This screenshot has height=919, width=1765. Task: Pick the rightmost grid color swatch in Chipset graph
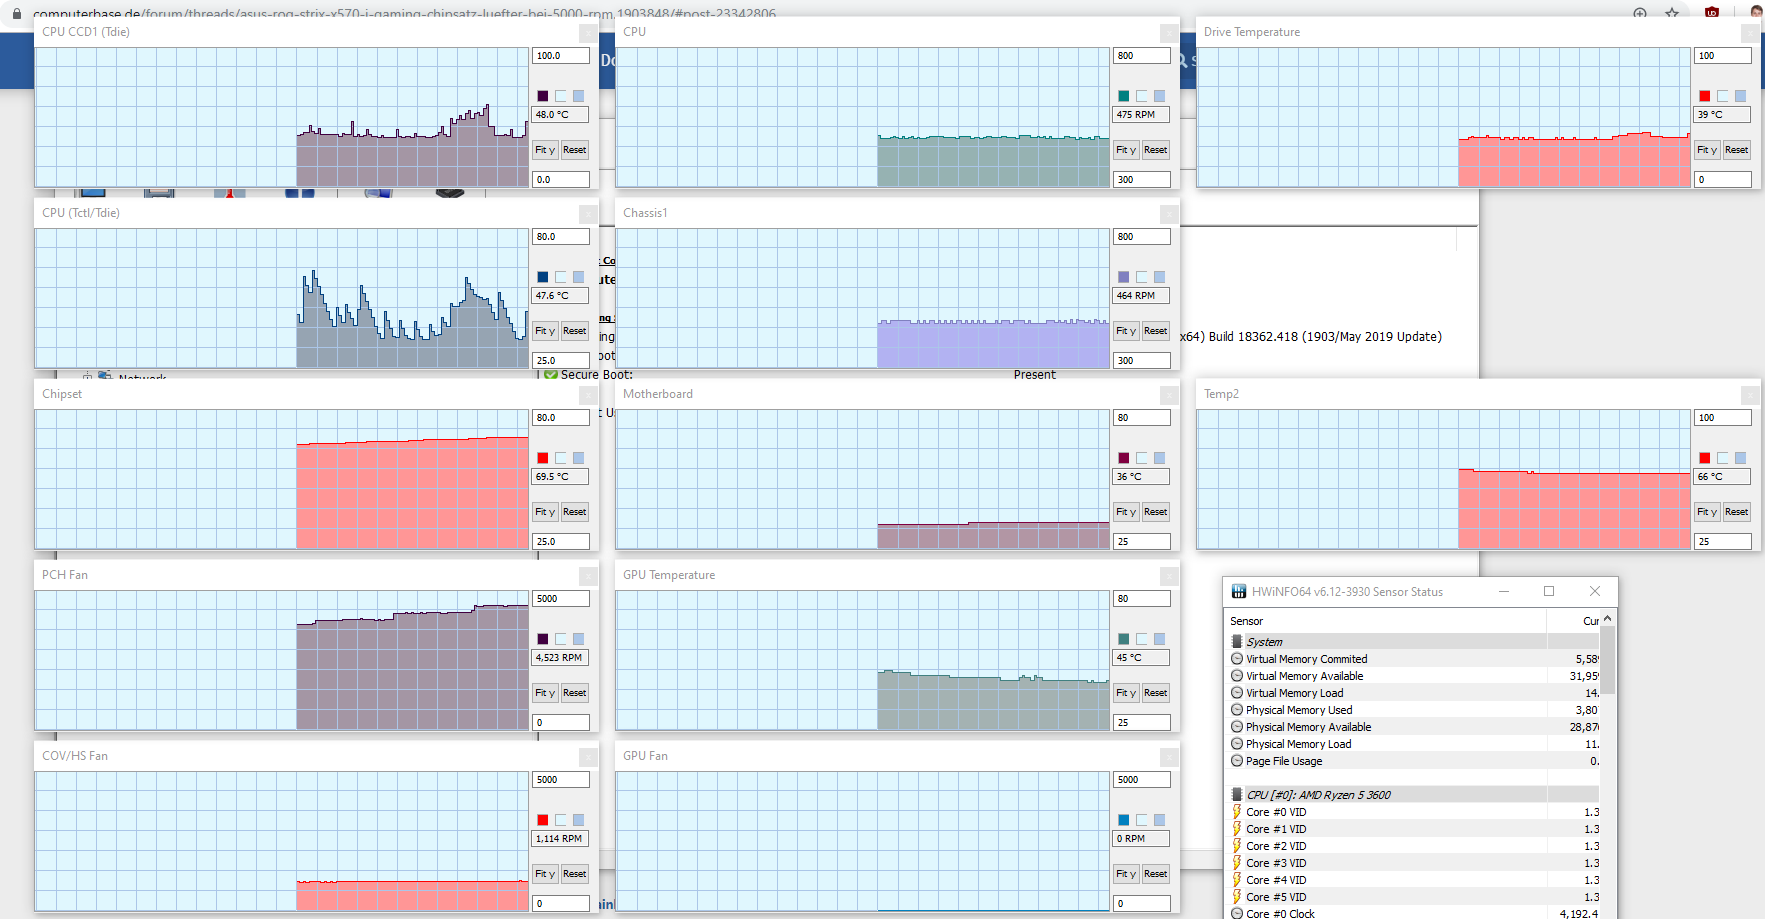579,458
